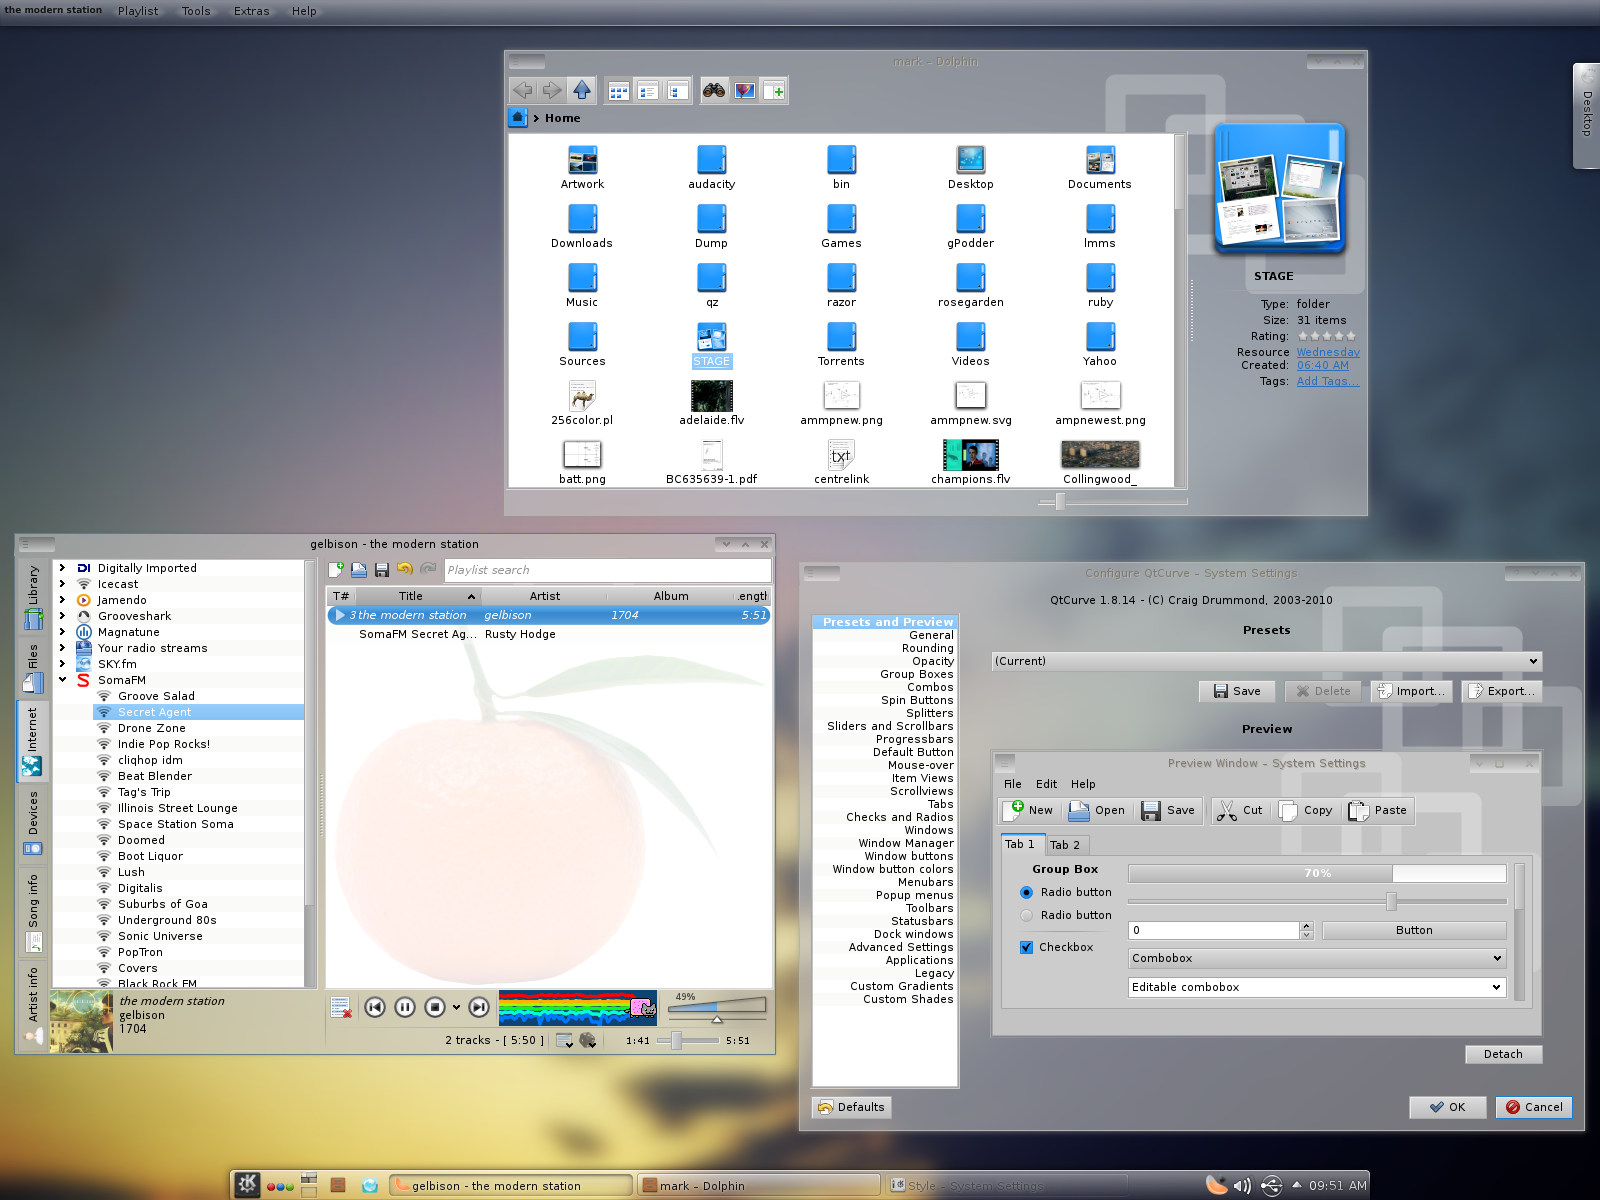Click the volume speaker tray icon
The width and height of the screenshot is (1600, 1200).
tap(1242, 1186)
